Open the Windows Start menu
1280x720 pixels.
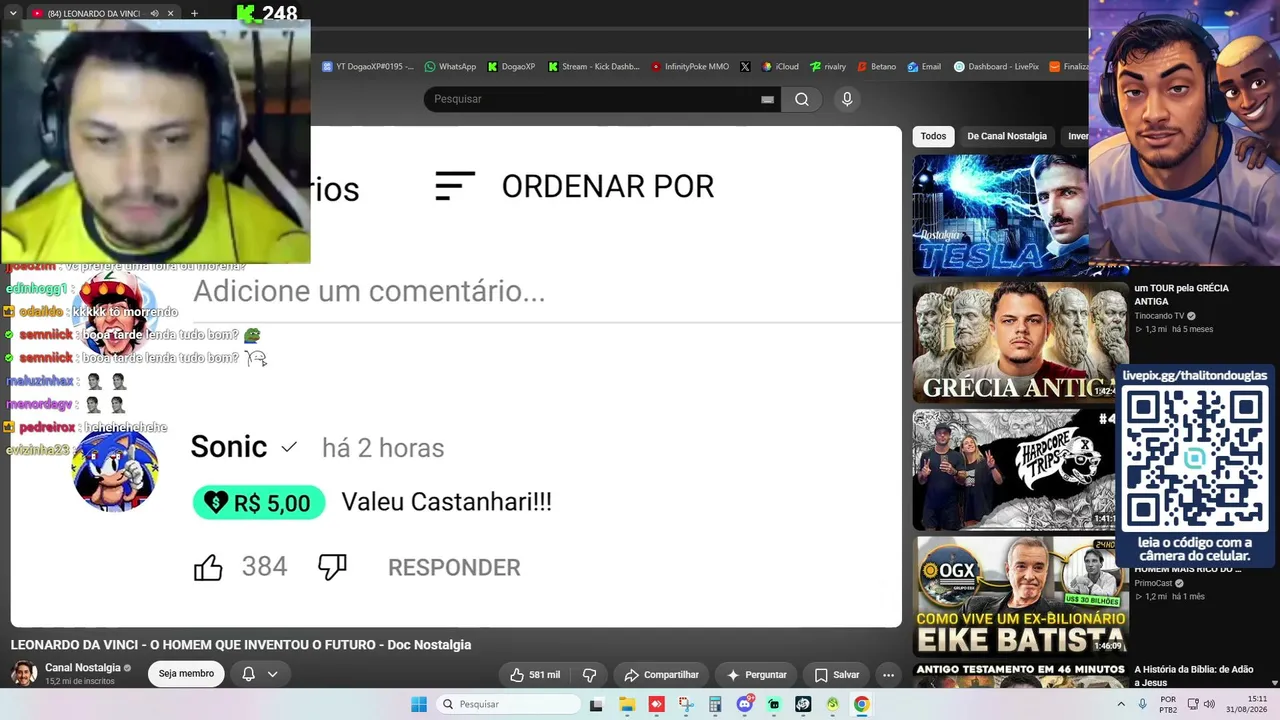point(419,704)
